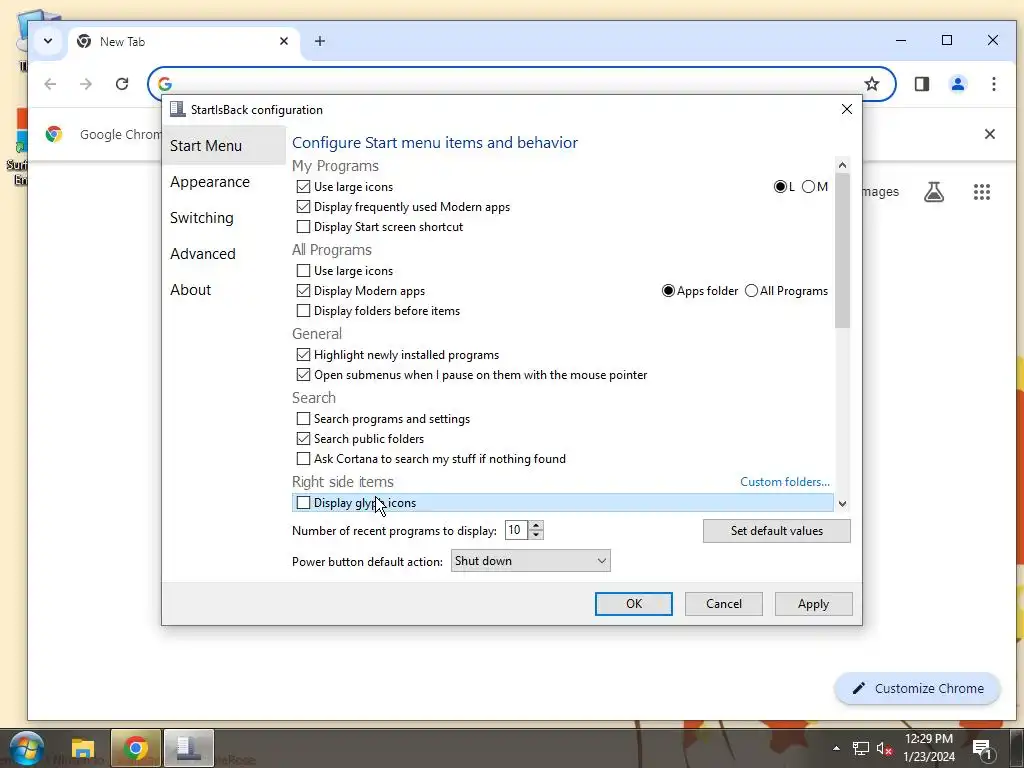The width and height of the screenshot is (1024, 768).
Task: Reload the Chrome page
Action: coord(121,84)
